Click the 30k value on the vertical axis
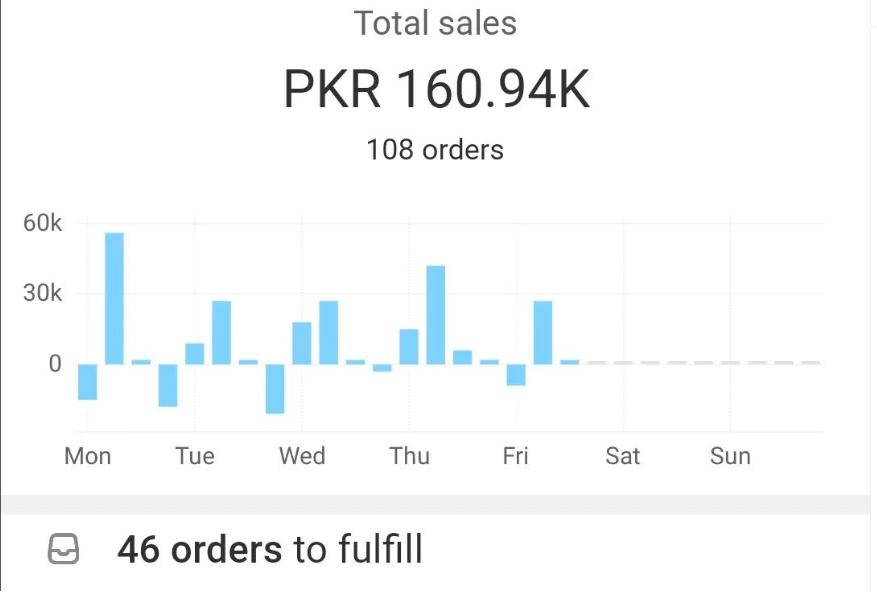Image resolution: width=877 pixels, height=602 pixels. coord(42,294)
